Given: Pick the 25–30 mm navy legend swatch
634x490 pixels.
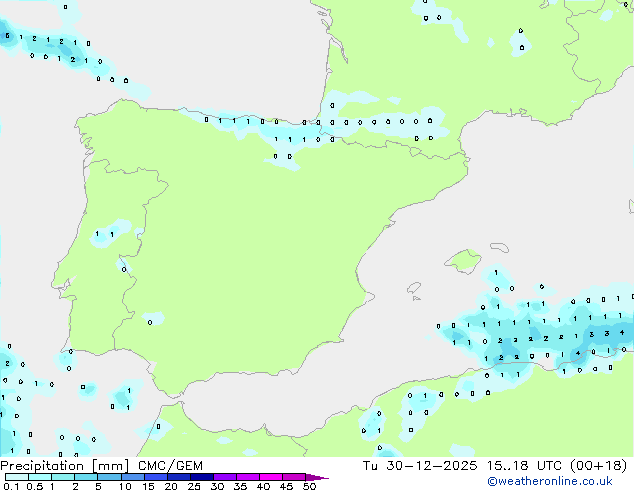Looking at the screenshot, I should 202,477.
